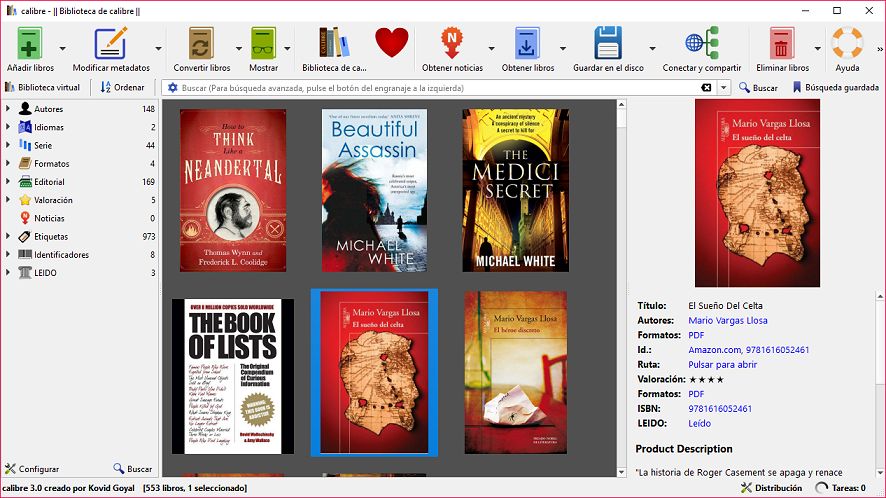Expand the Editorial tree node
This screenshot has height=498, width=886.
click(8, 181)
